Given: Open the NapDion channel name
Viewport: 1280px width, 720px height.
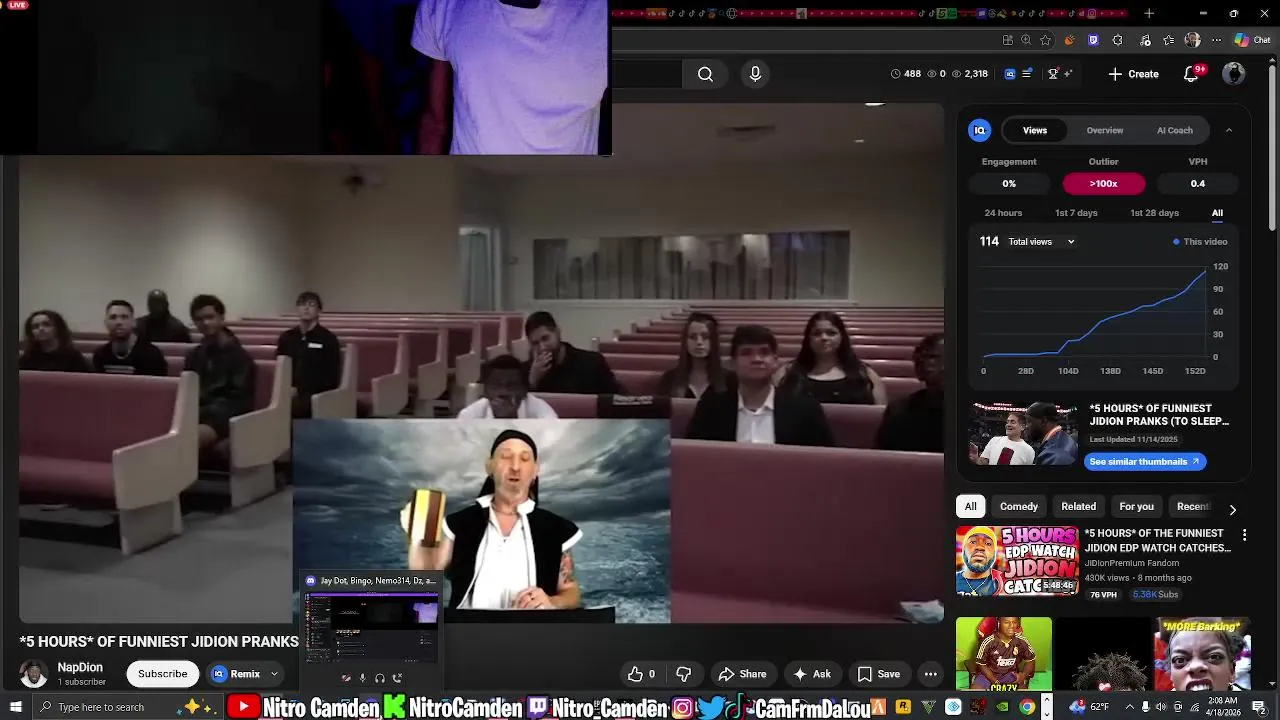Looking at the screenshot, I should click(80, 667).
